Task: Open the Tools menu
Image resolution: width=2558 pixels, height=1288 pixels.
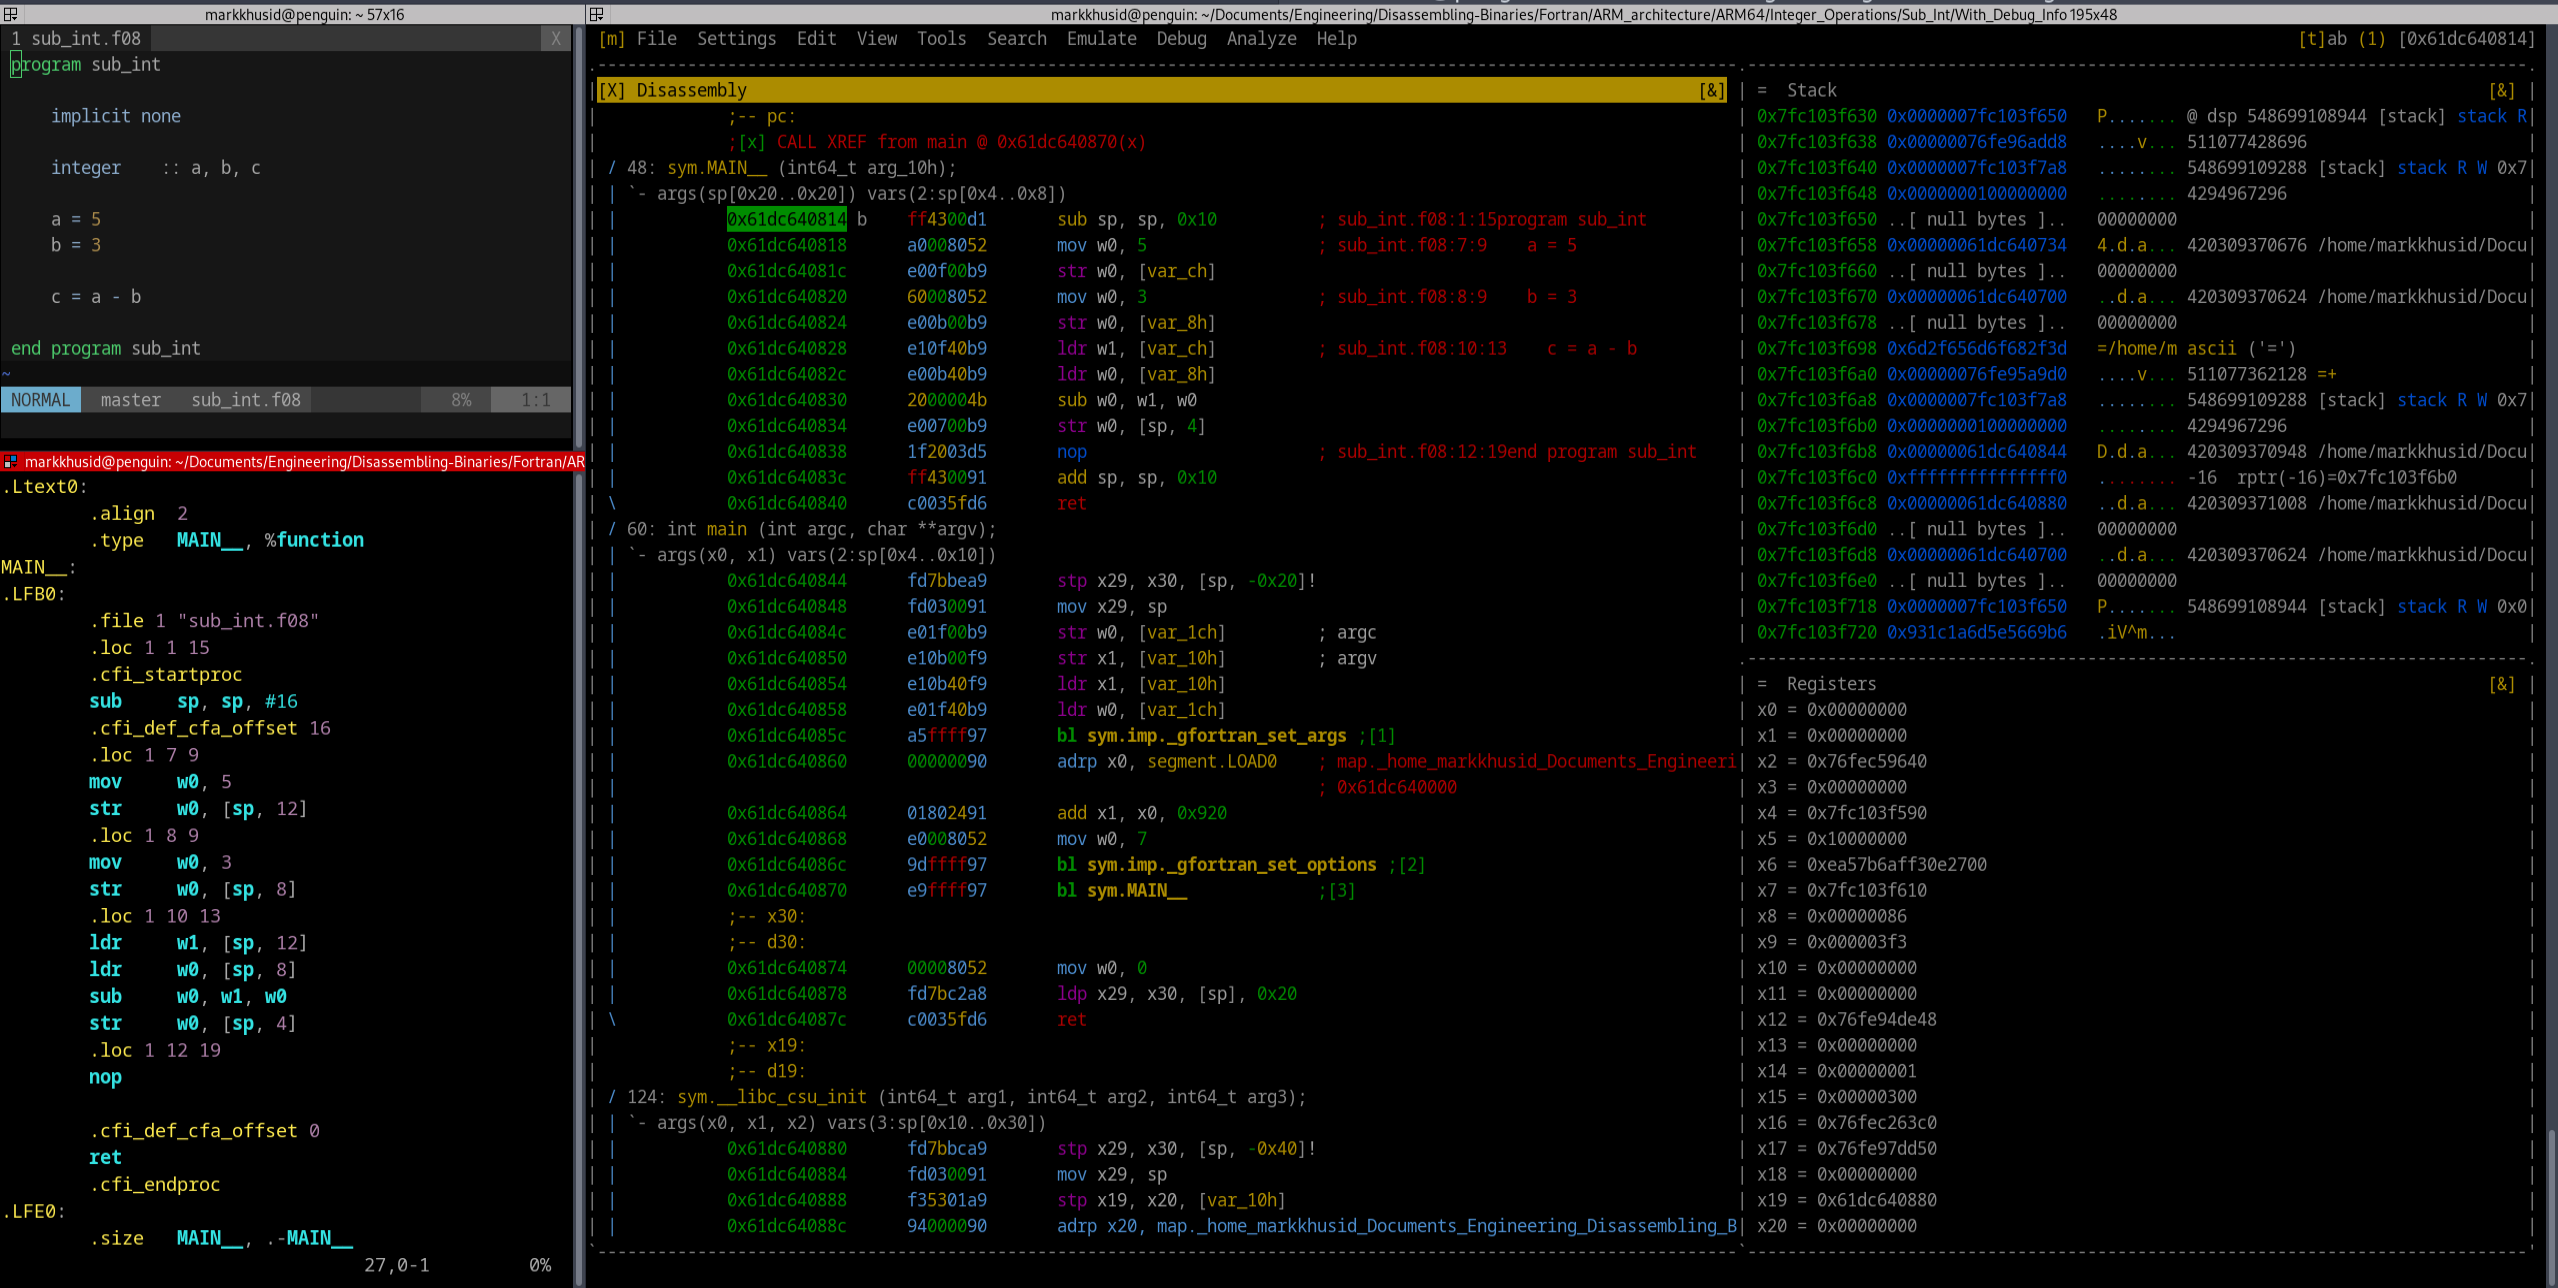Action: pos(941,39)
